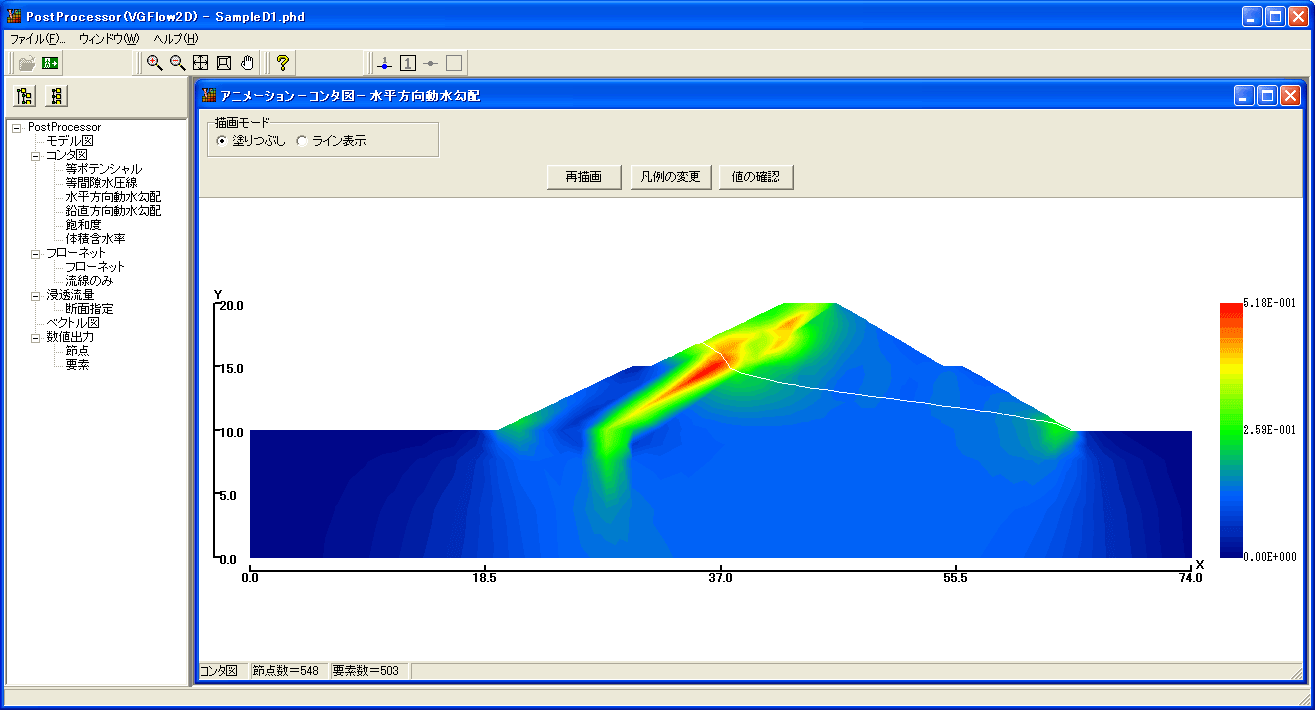Image resolution: width=1315 pixels, height=710 pixels.
Task: Select 飽和度 in the tree
Action: (x=84, y=225)
